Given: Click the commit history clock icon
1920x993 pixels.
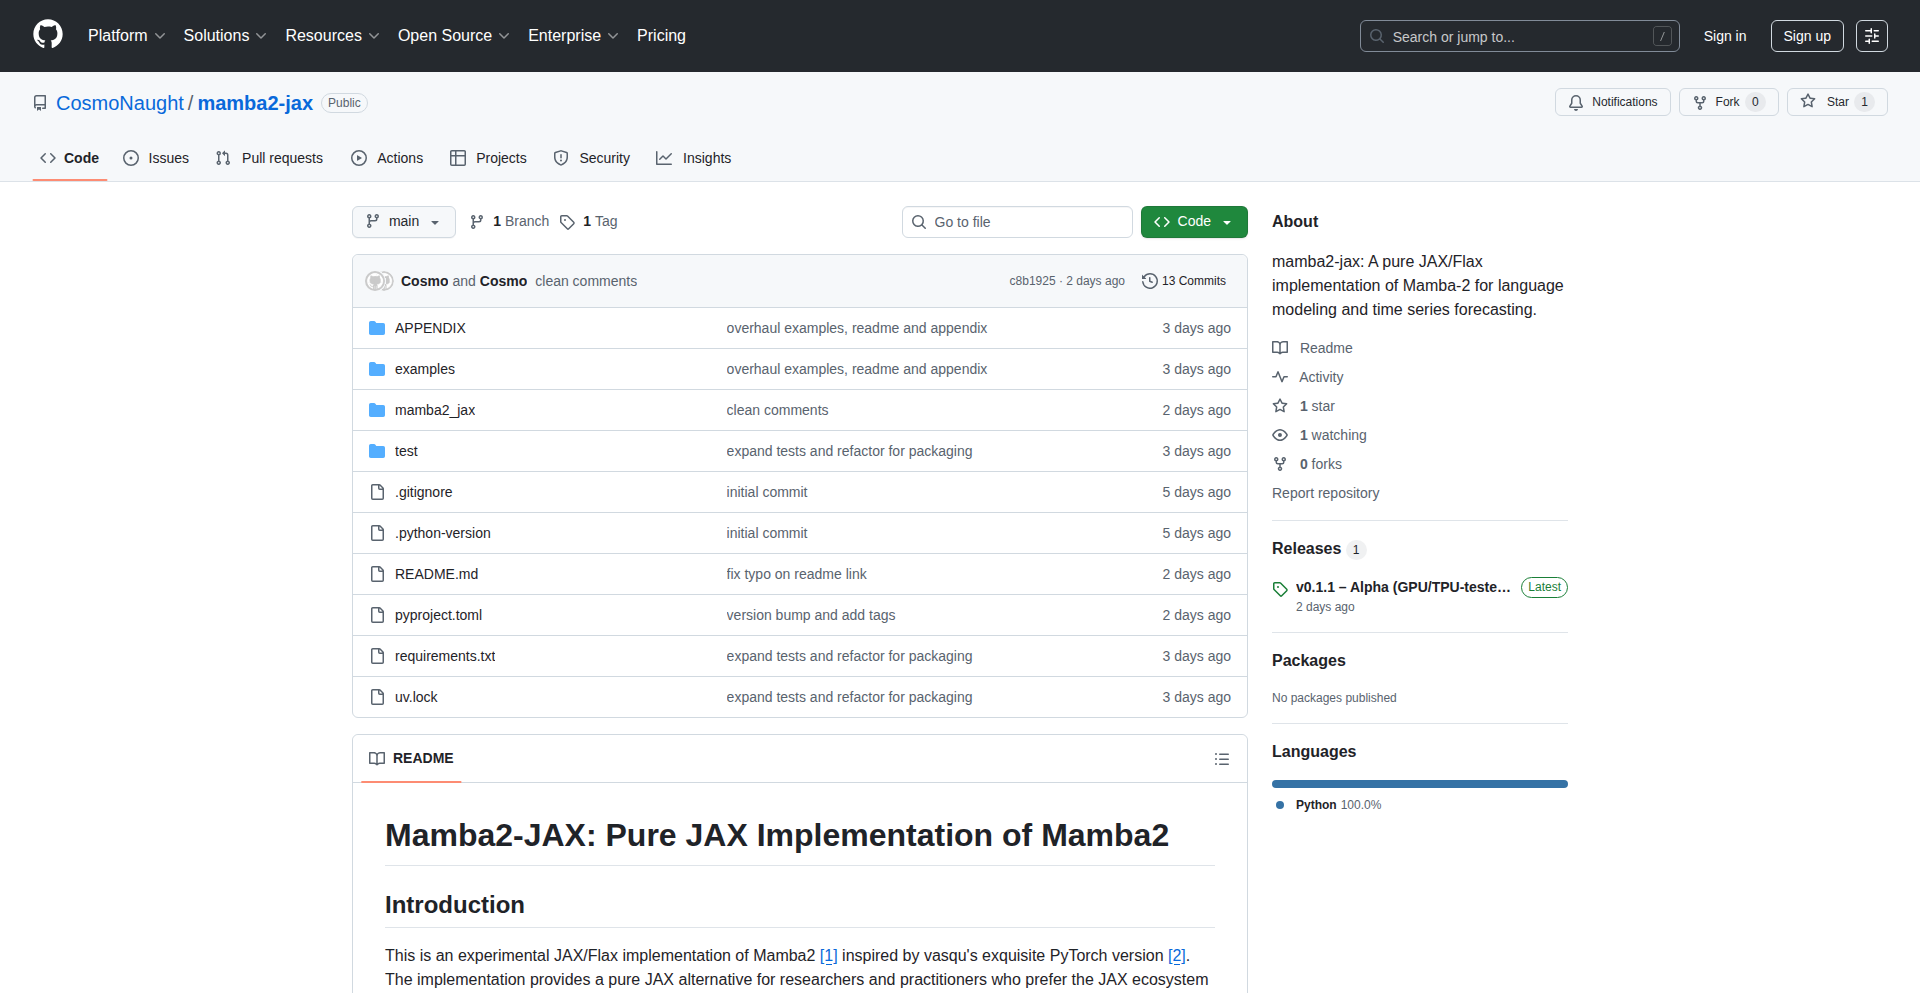Looking at the screenshot, I should [1148, 281].
